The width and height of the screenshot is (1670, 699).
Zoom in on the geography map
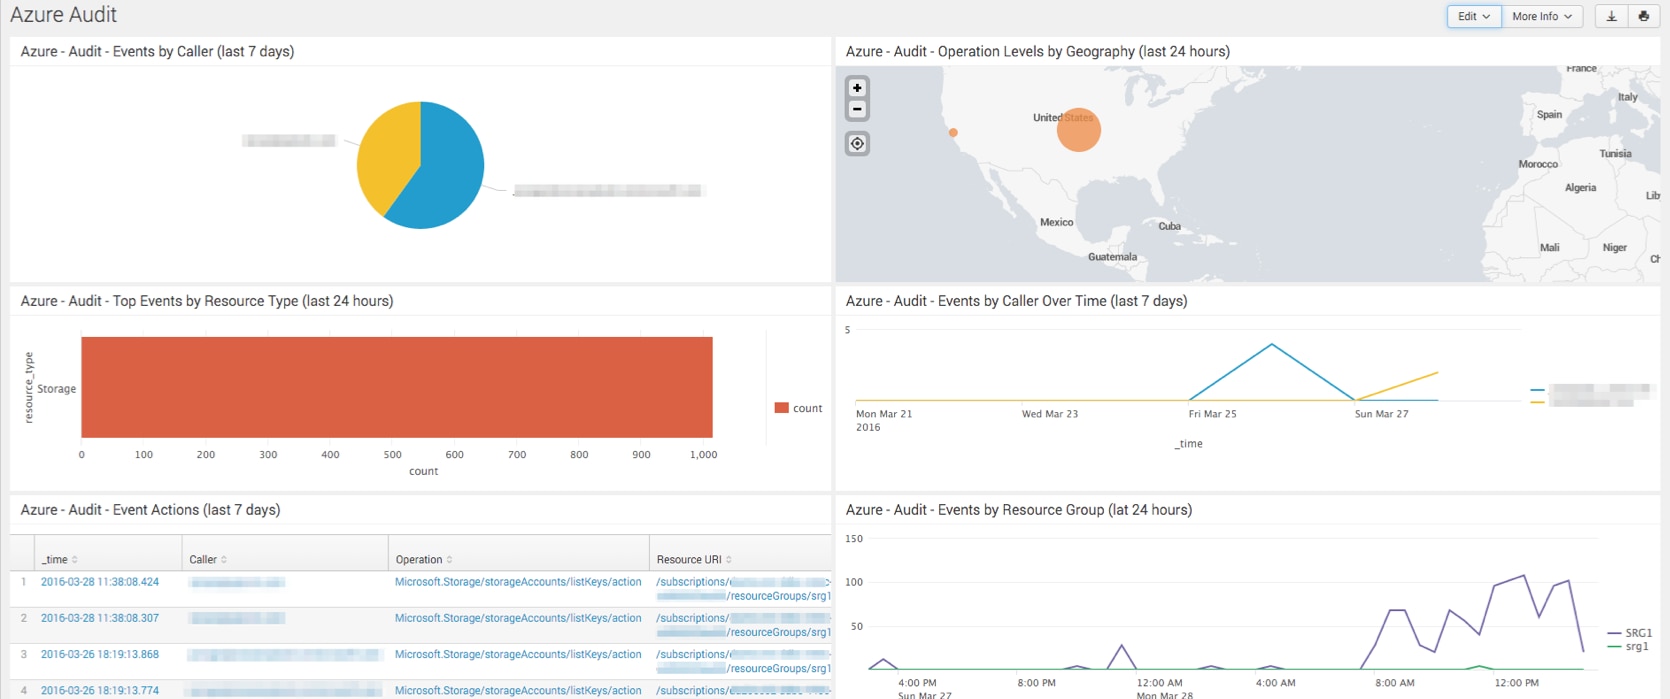pyautogui.click(x=857, y=88)
